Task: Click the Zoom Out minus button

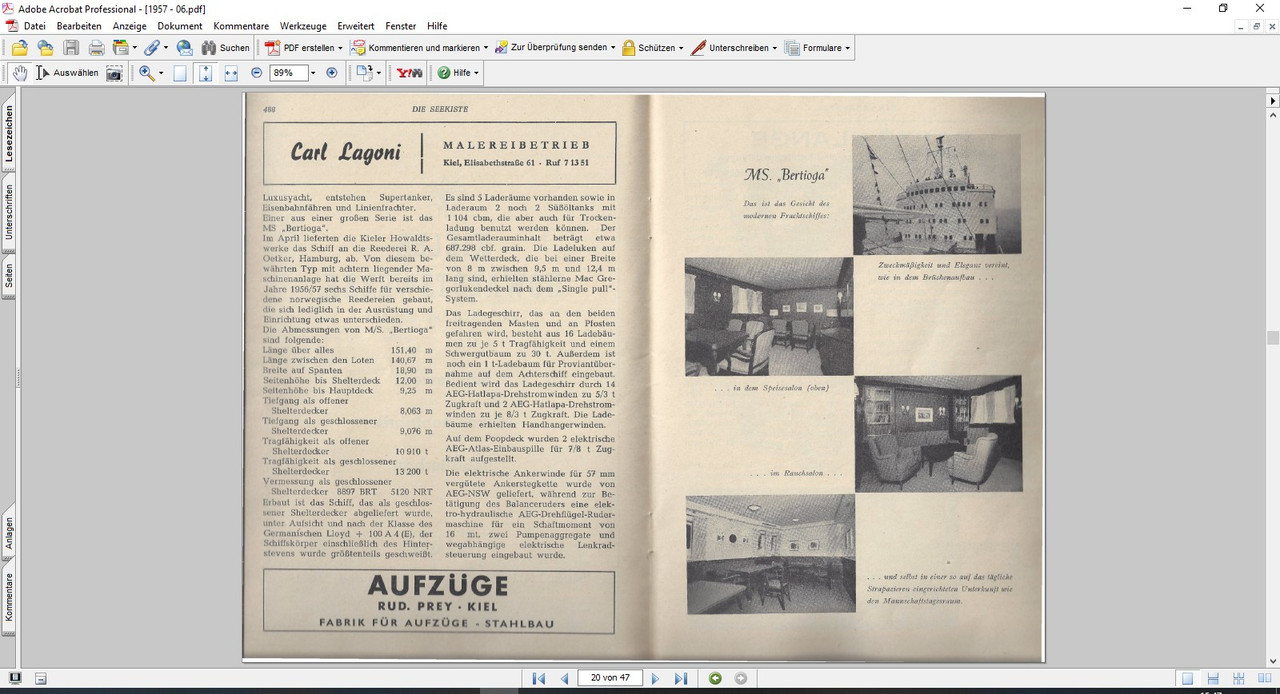Action: [257, 73]
